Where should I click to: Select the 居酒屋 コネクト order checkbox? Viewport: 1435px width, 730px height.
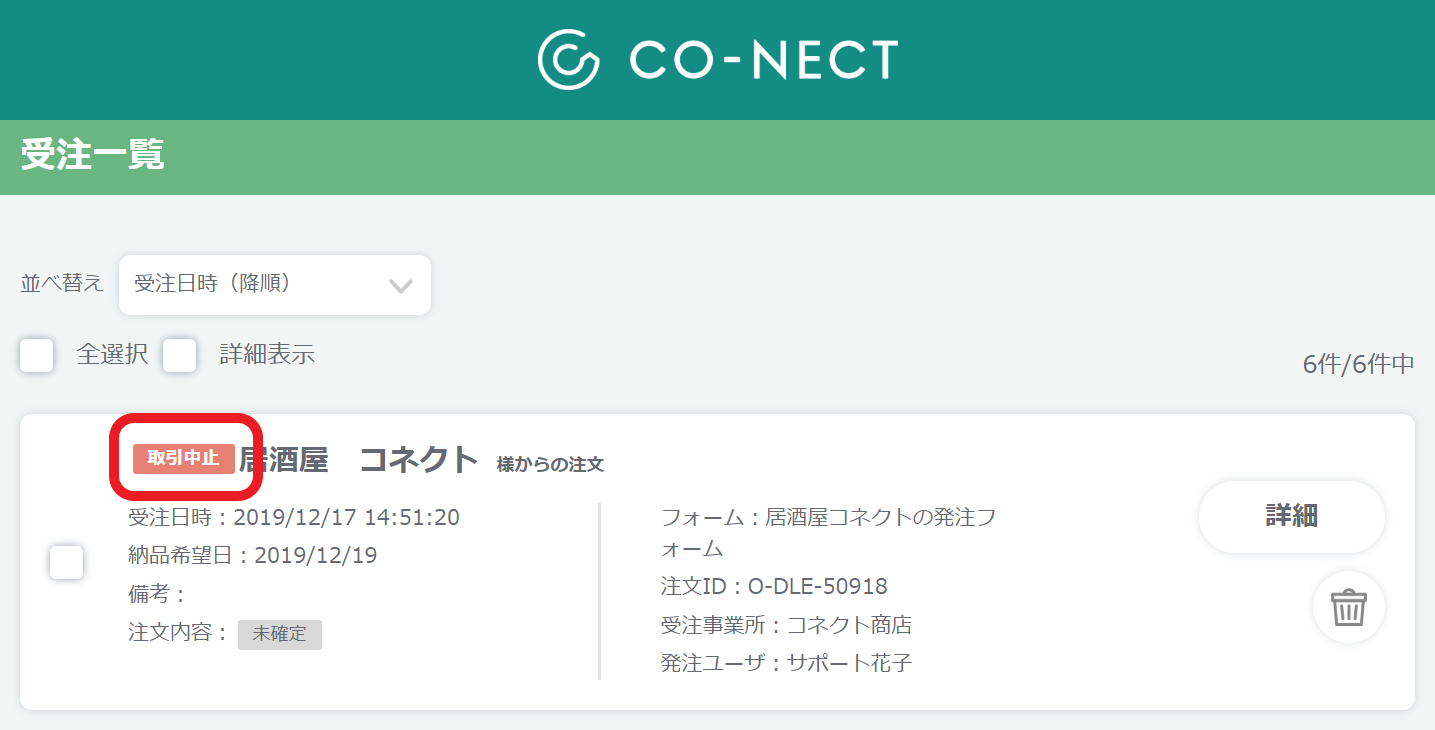(66, 562)
